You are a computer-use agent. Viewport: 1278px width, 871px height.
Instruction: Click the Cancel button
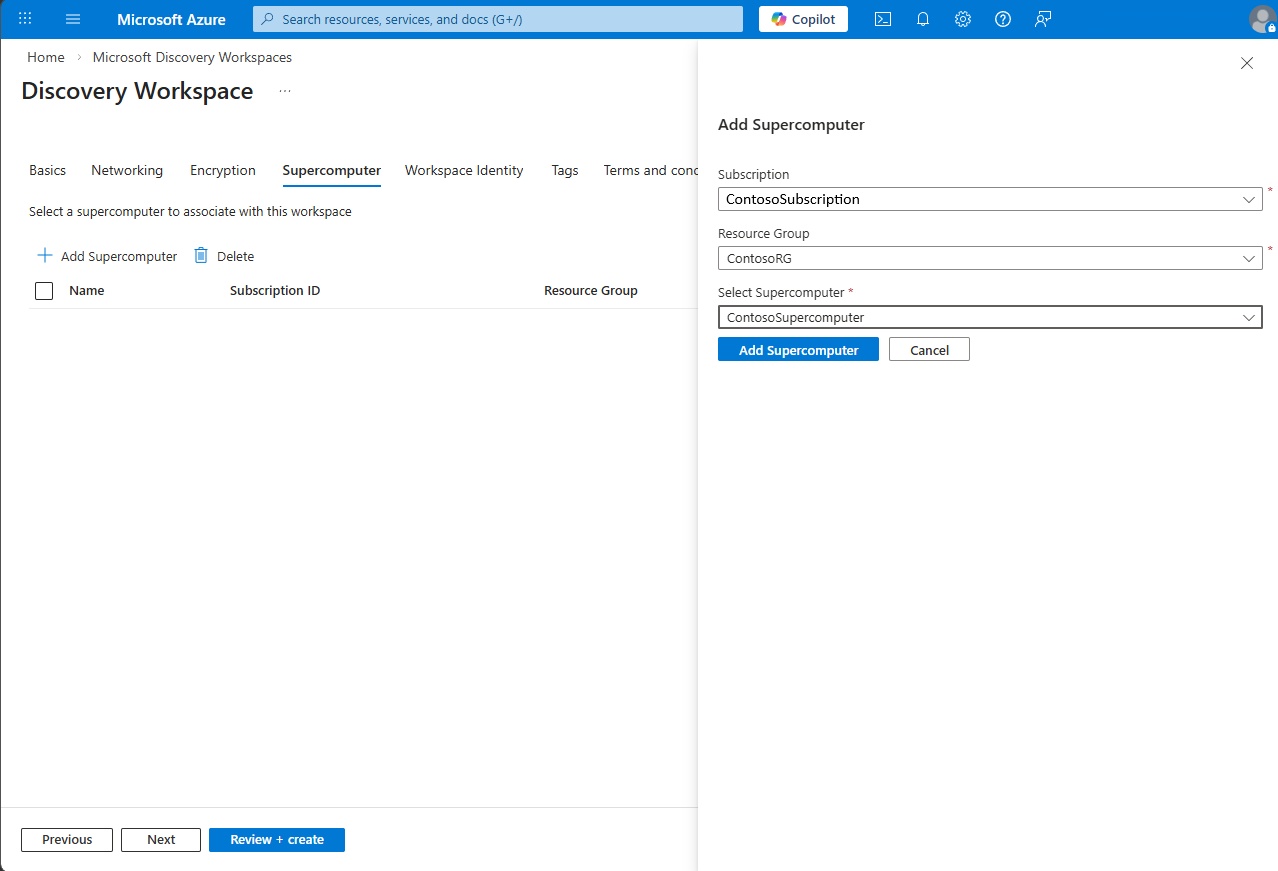[x=929, y=350]
